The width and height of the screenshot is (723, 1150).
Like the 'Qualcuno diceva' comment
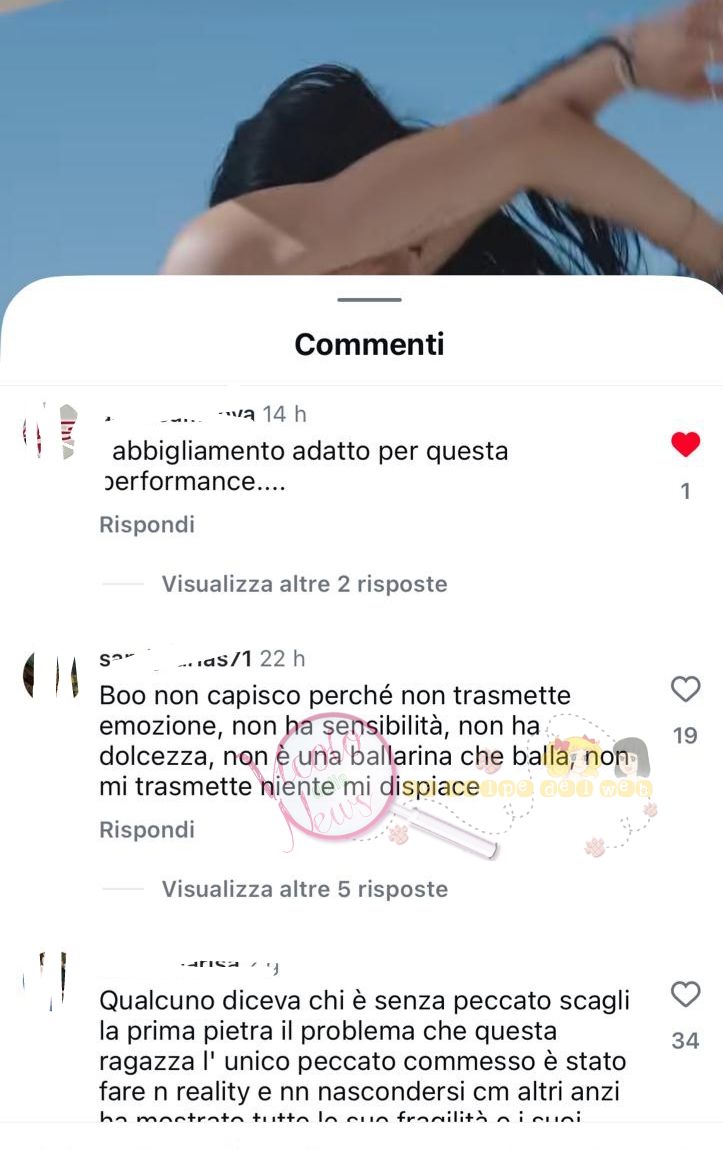tap(686, 994)
